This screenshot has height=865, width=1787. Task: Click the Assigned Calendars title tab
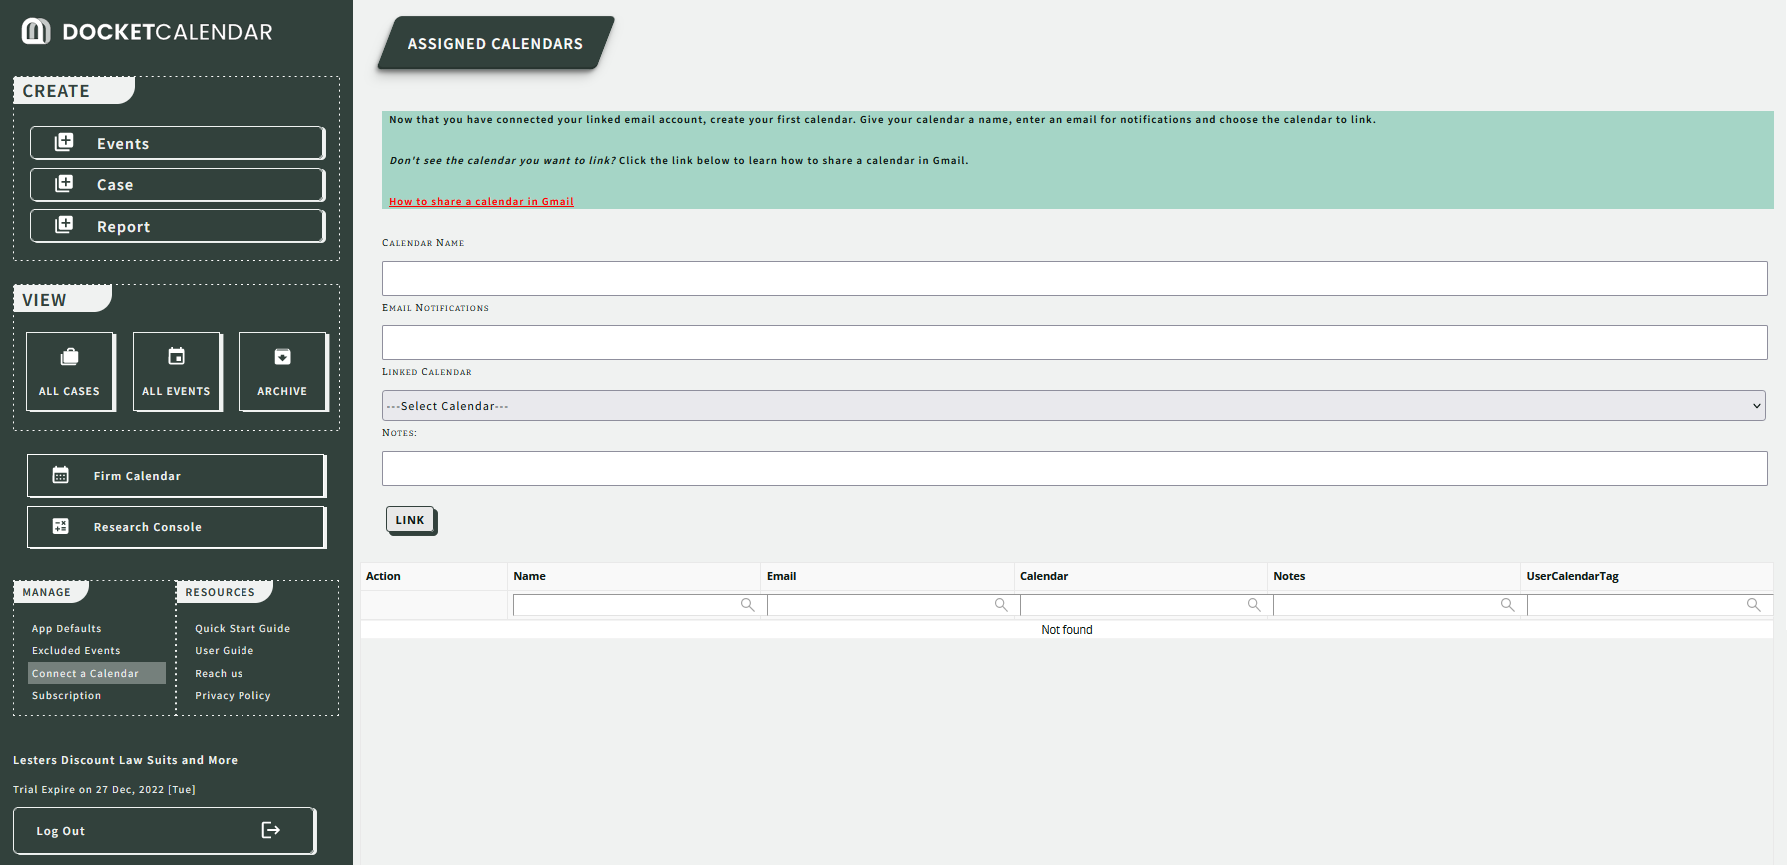495,43
